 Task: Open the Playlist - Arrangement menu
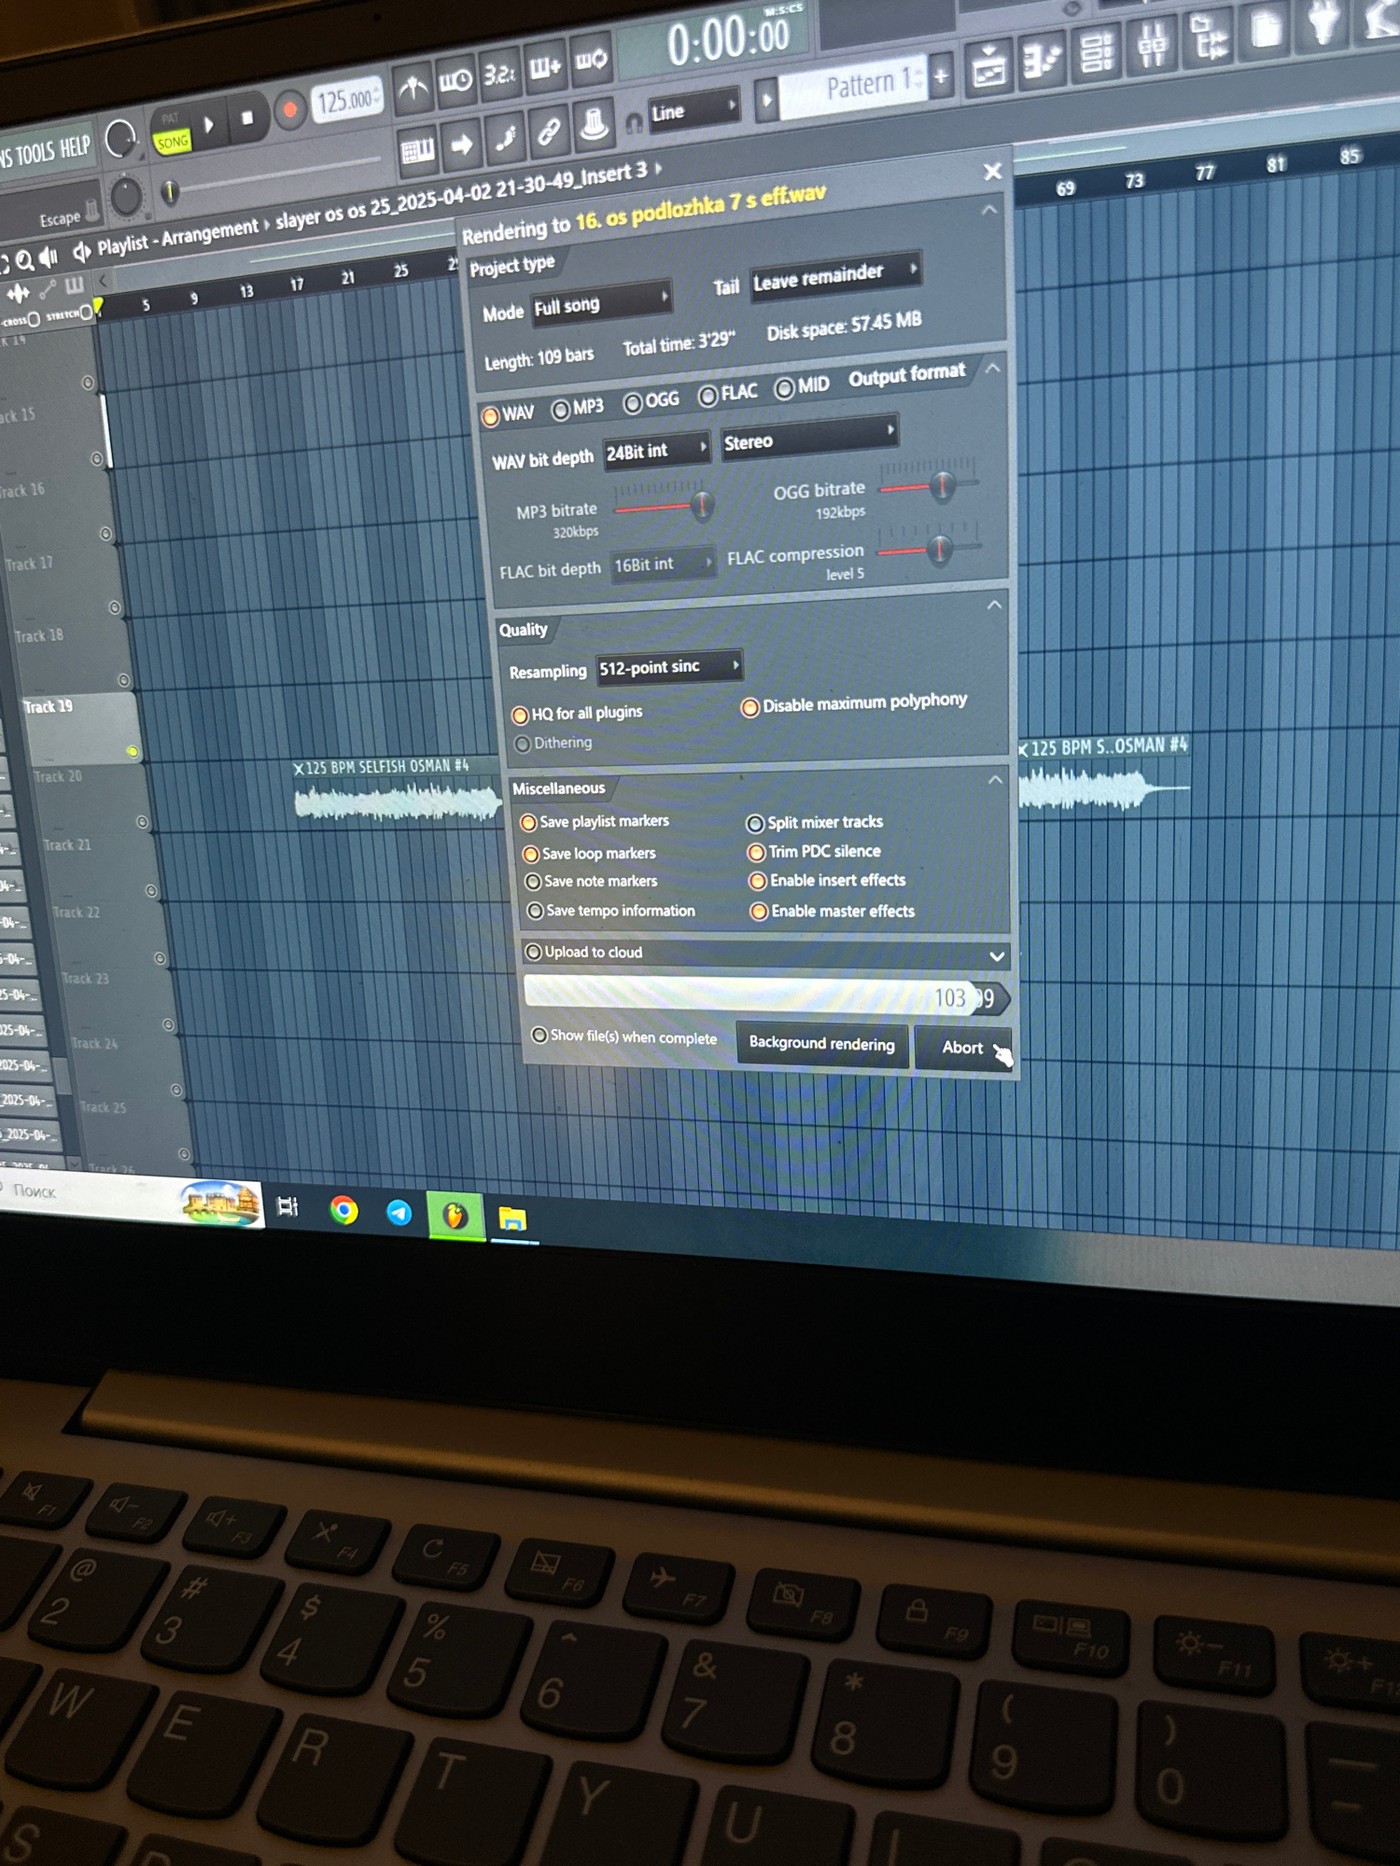coord(177,237)
